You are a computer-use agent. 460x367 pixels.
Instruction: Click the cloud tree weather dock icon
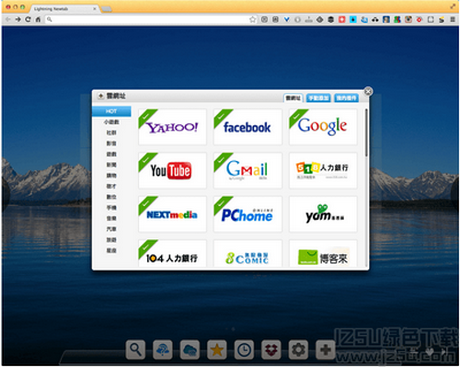point(163,350)
